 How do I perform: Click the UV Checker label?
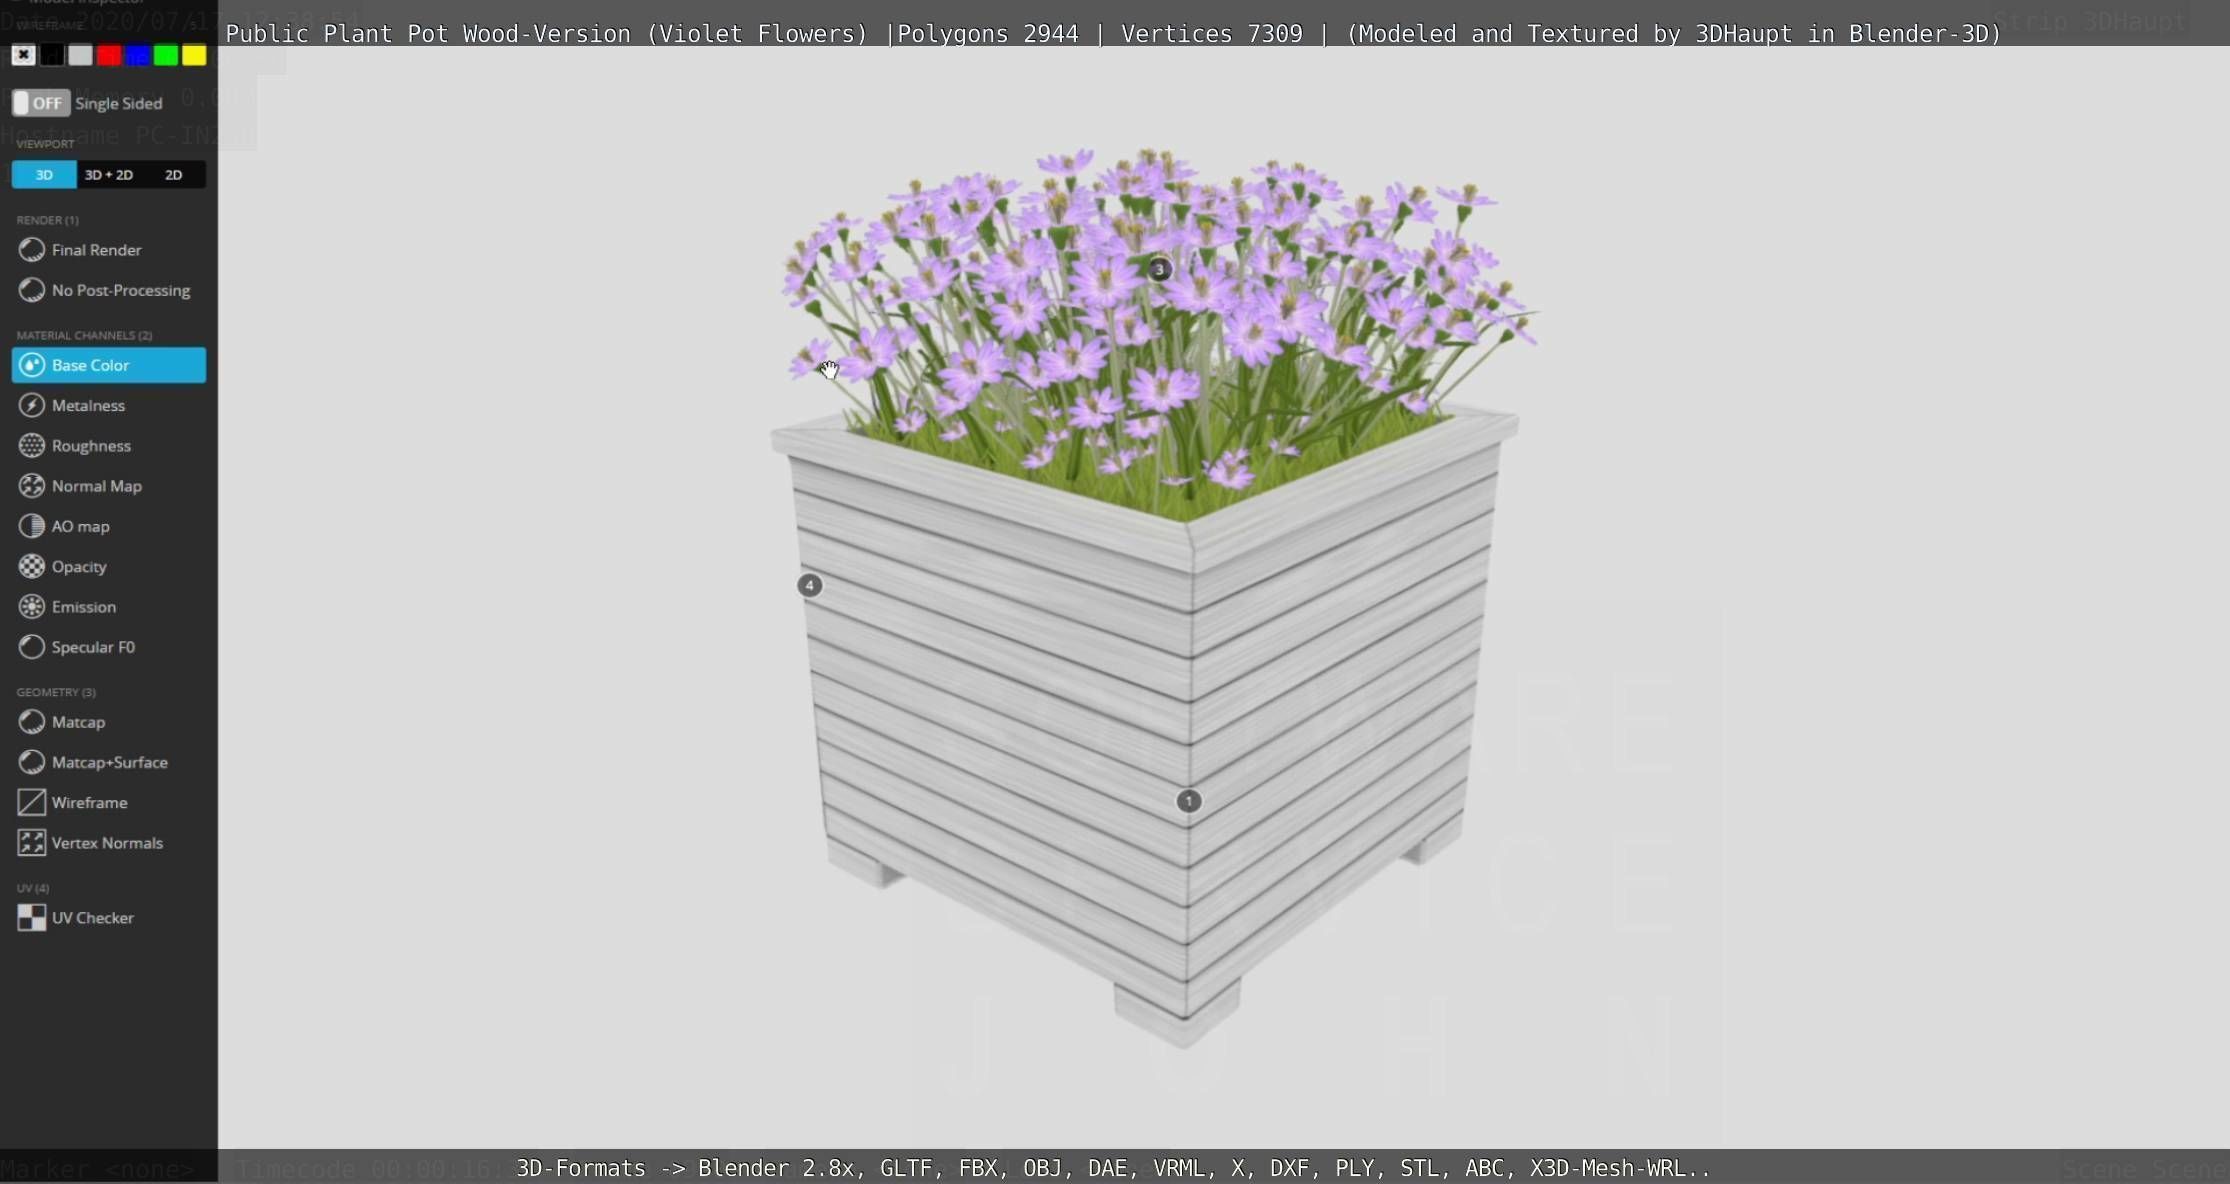pos(93,918)
